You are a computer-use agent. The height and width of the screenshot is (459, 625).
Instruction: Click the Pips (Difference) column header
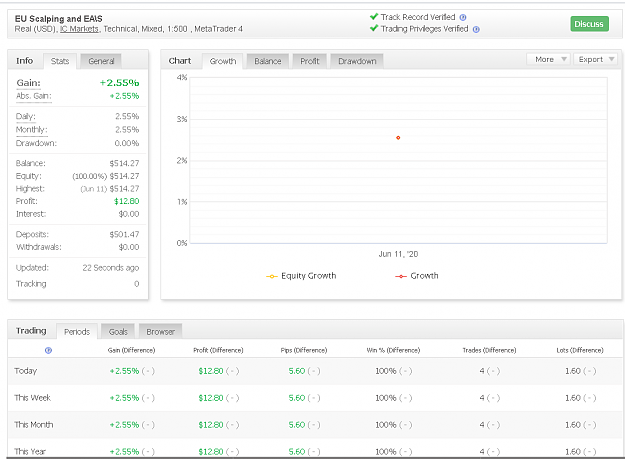(x=304, y=351)
